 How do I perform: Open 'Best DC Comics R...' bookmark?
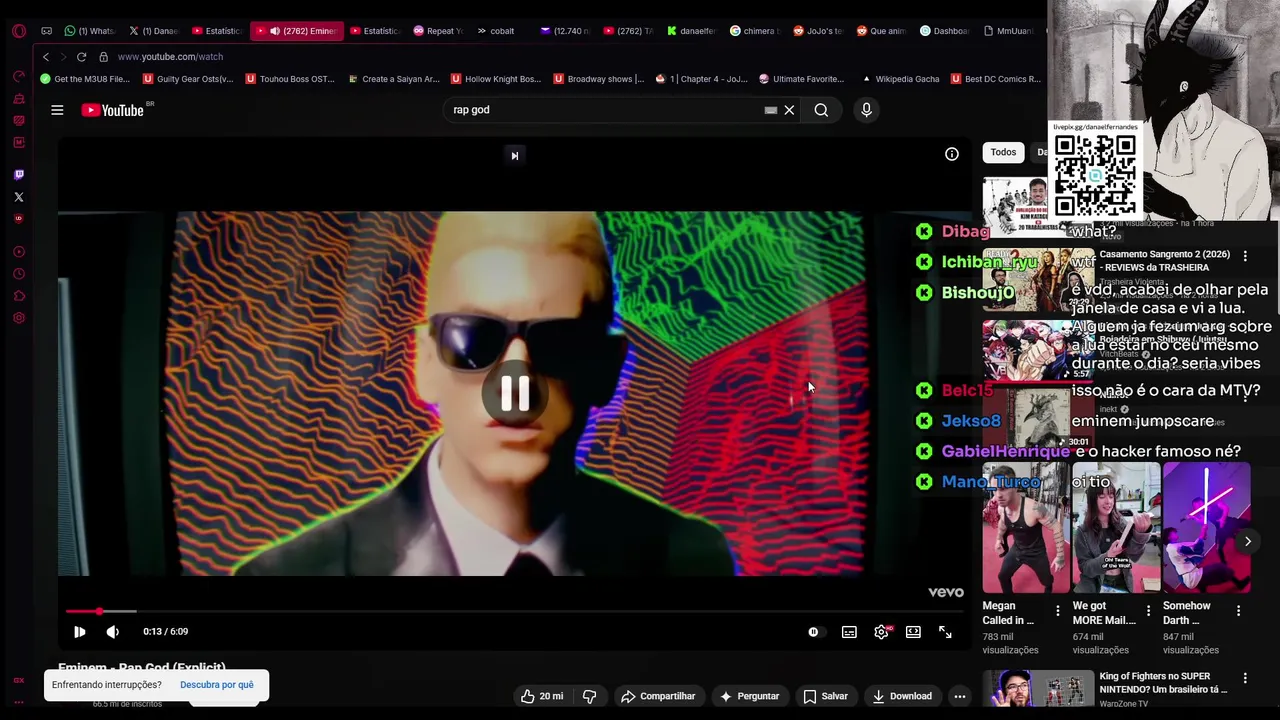click(996, 79)
